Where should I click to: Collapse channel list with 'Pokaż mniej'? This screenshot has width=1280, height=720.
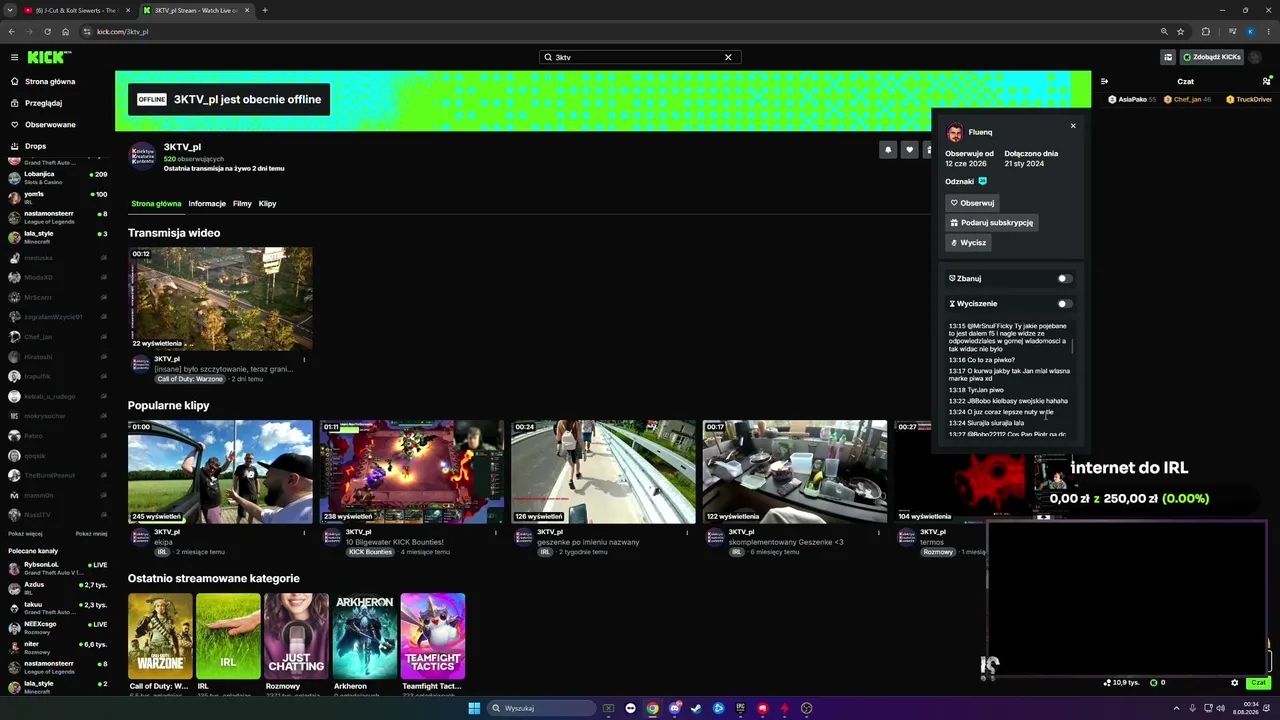91,534
